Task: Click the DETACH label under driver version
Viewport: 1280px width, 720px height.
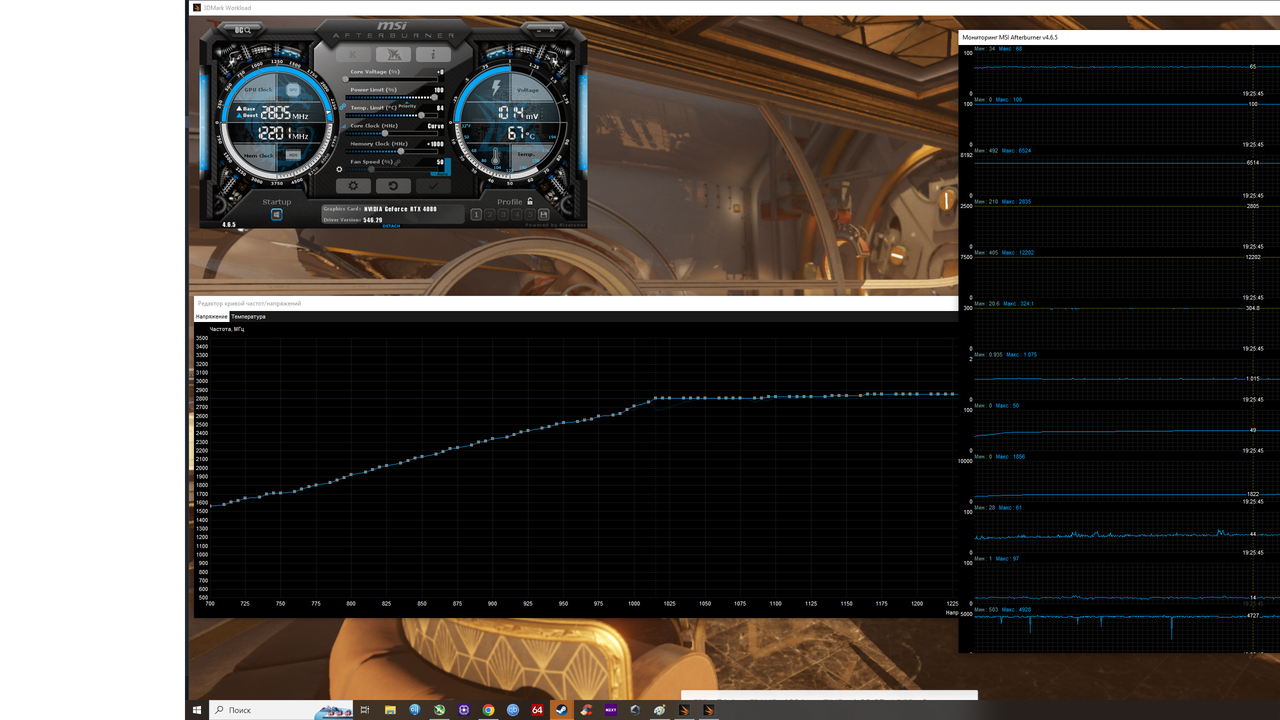Action: [x=391, y=226]
